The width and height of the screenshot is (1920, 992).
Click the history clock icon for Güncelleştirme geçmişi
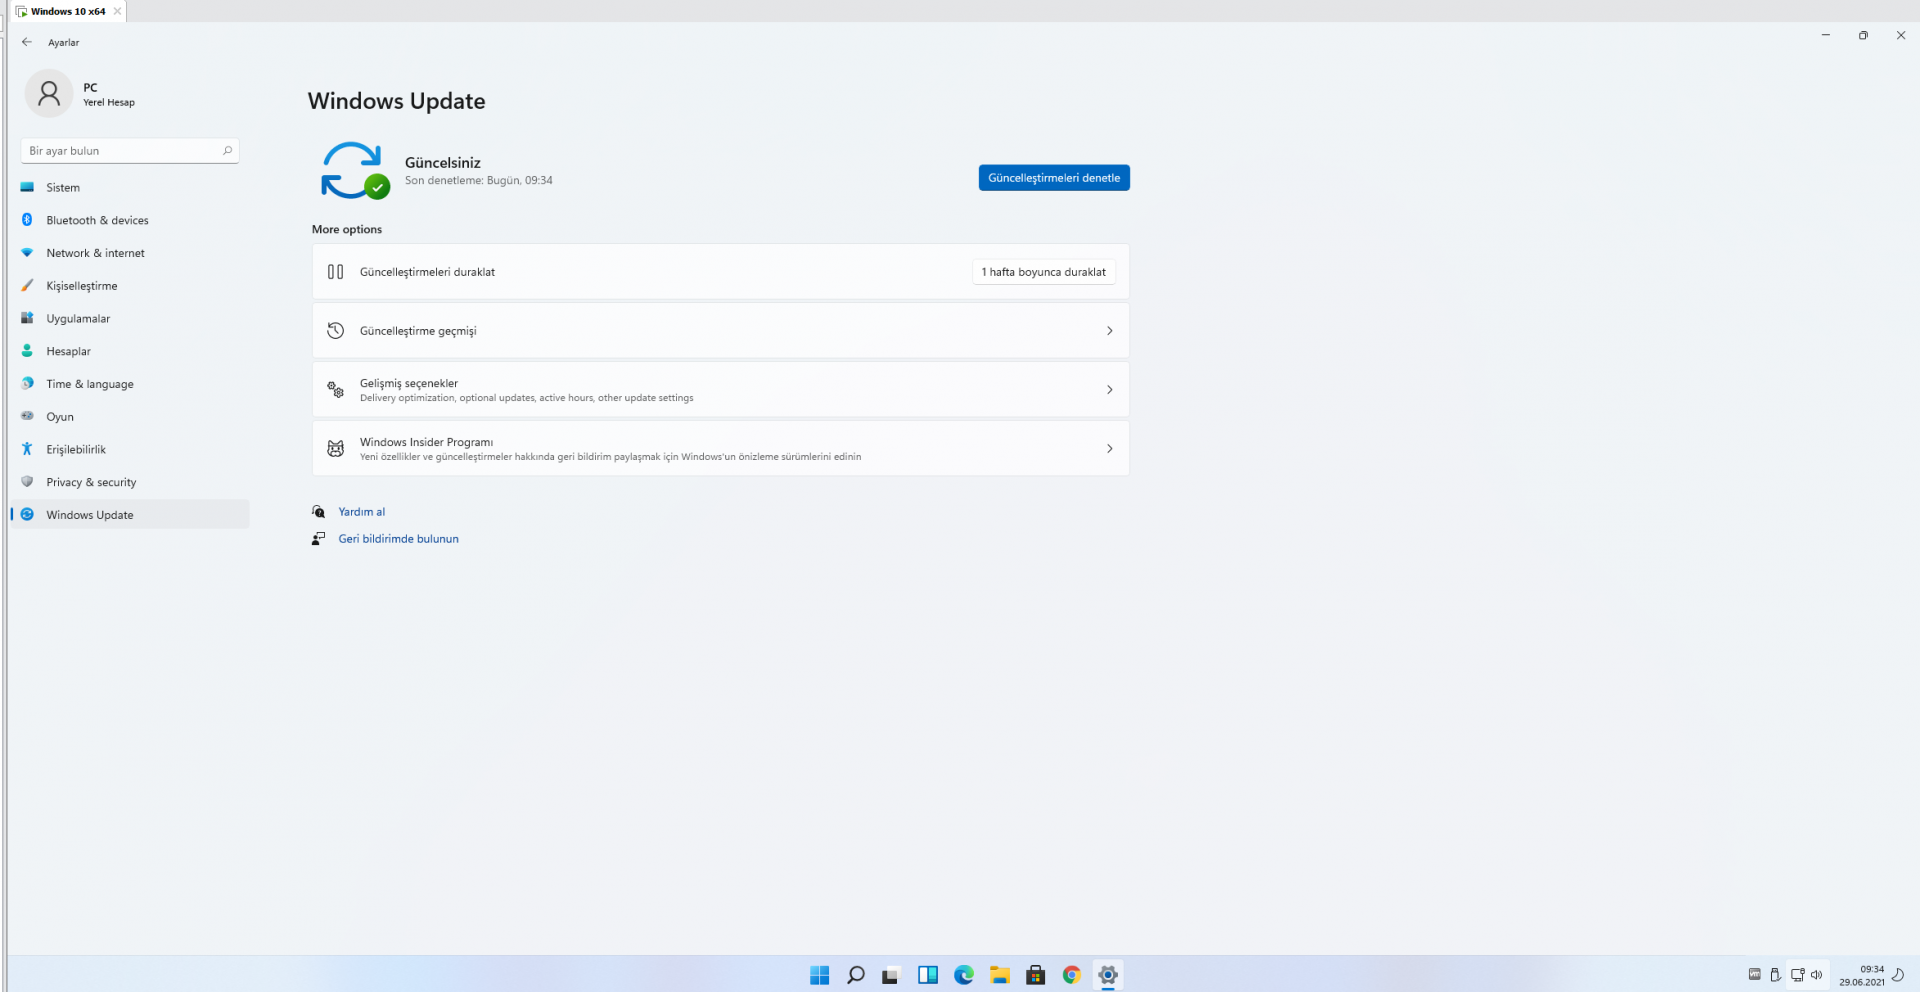(x=336, y=331)
